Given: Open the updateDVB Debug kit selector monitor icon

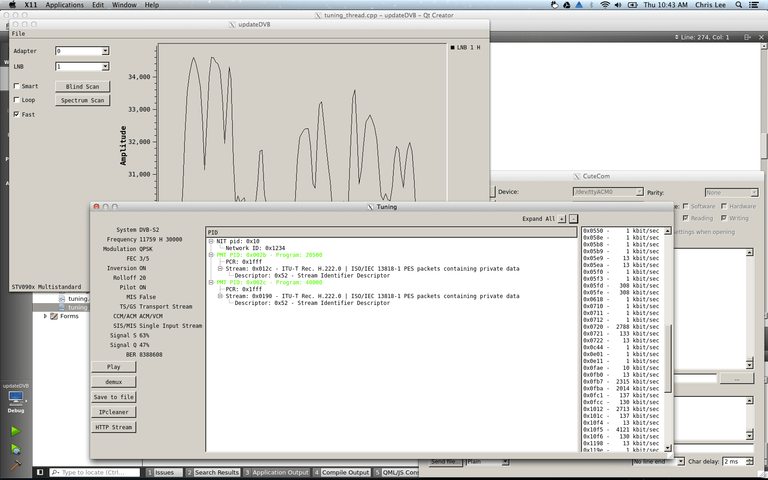Looking at the screenshot, I should 16,398.
